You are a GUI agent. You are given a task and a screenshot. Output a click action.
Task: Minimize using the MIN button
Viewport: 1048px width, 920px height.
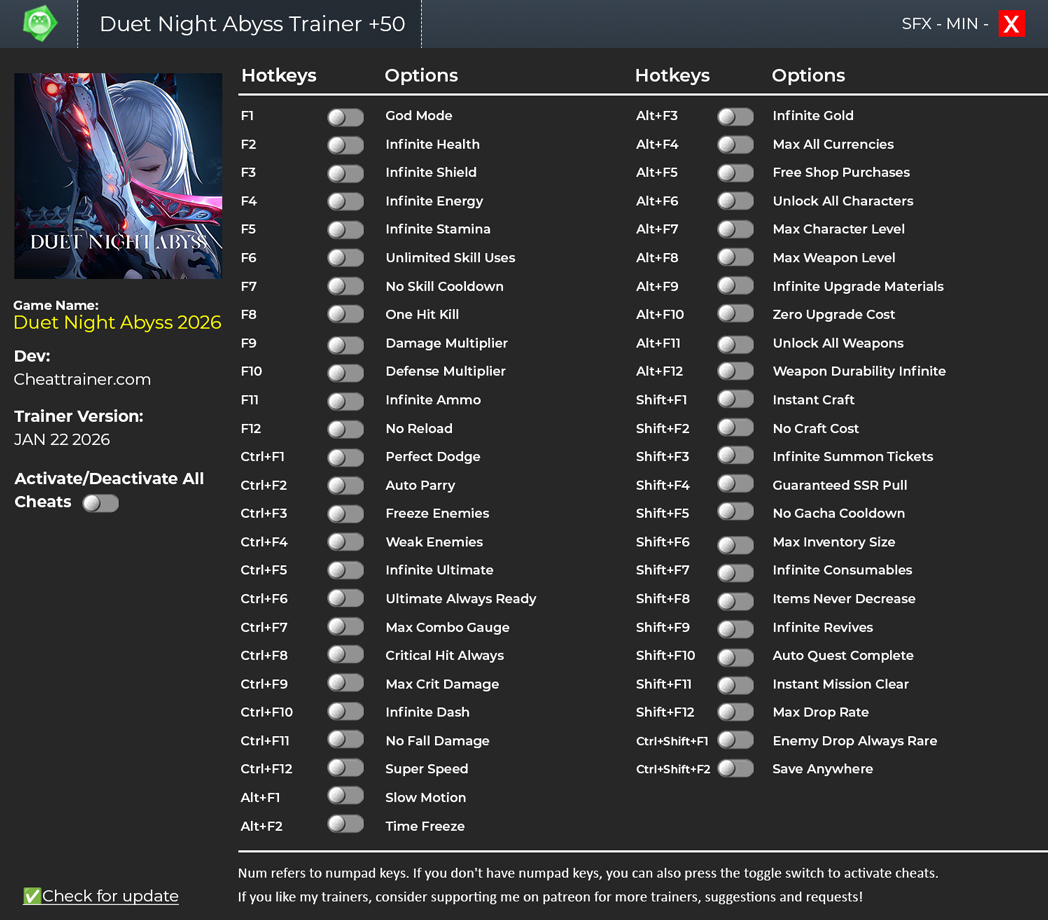(962, 24)
